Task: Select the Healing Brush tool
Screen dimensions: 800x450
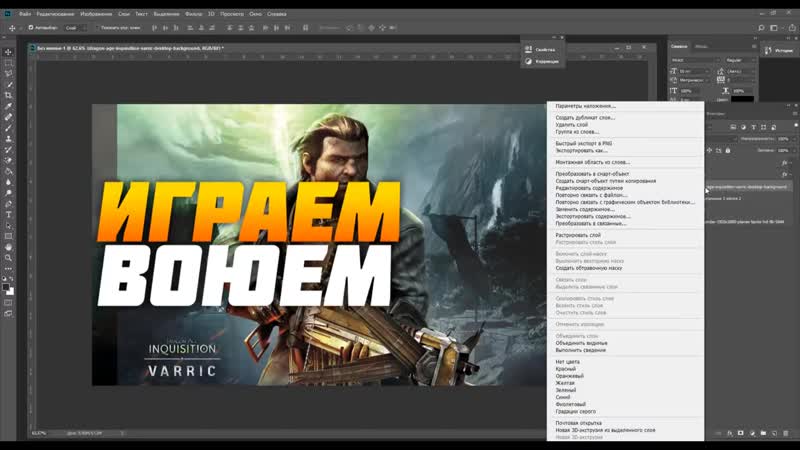Action: coord(8,117)
